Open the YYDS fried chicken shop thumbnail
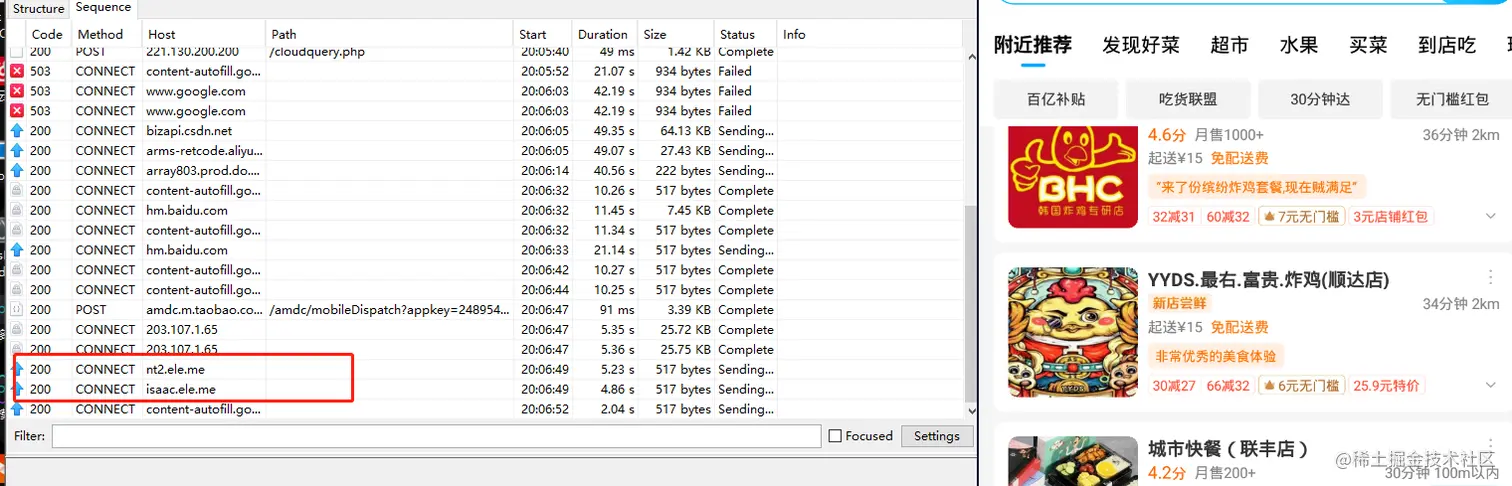The width and height of the screenshot is (1512, 486). 1073,332
